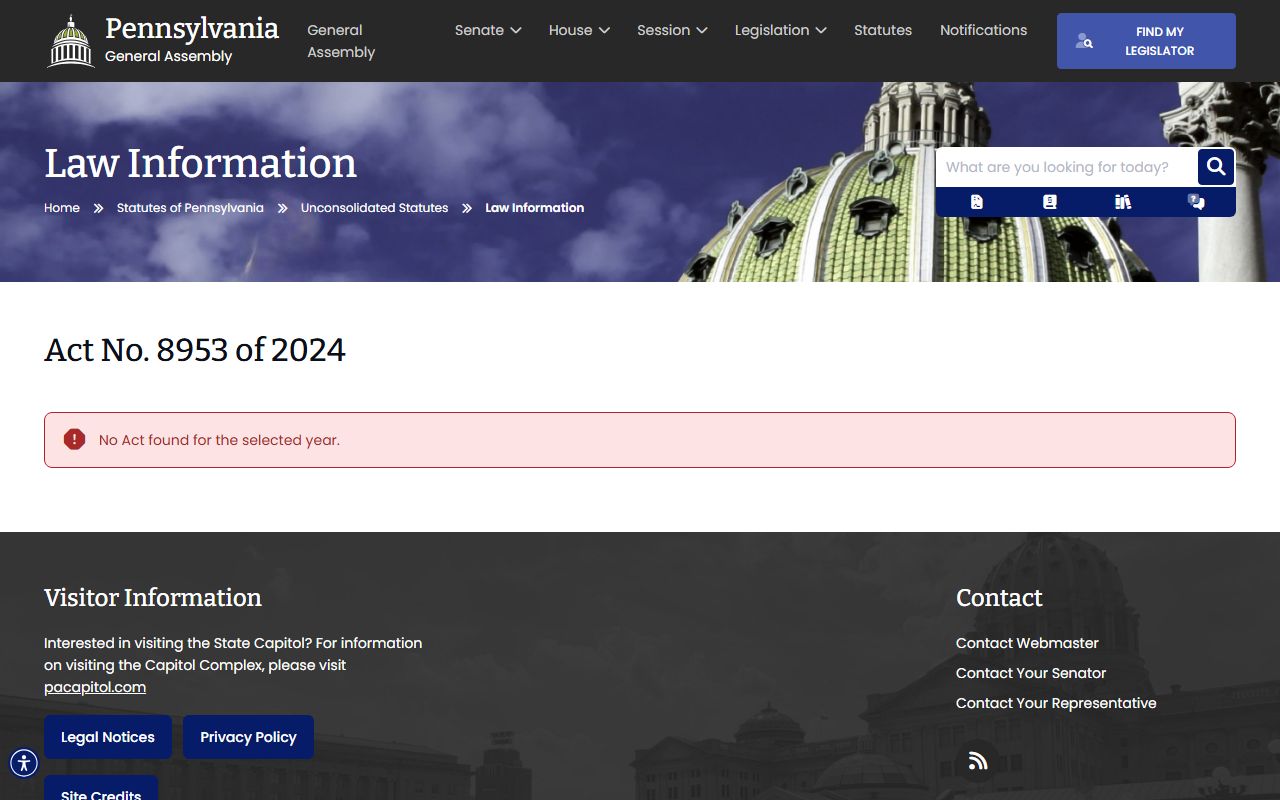The height and width of the screenshot is (800, 1280).
Task: Open the RSS feed icon
Action: [978, 761]
